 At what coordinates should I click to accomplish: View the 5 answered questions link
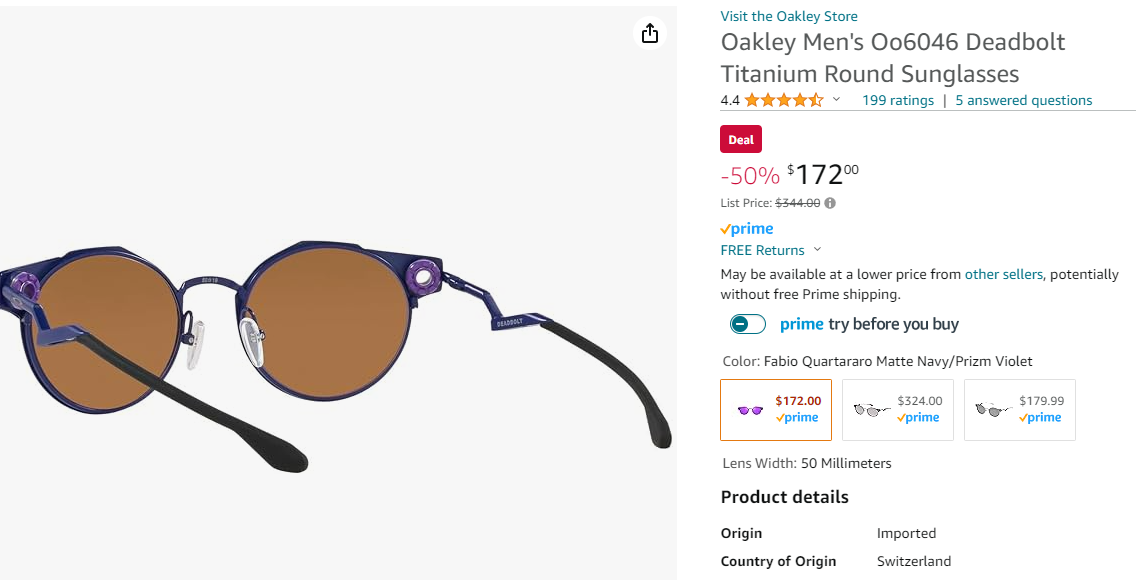(x=1023, y=100)
